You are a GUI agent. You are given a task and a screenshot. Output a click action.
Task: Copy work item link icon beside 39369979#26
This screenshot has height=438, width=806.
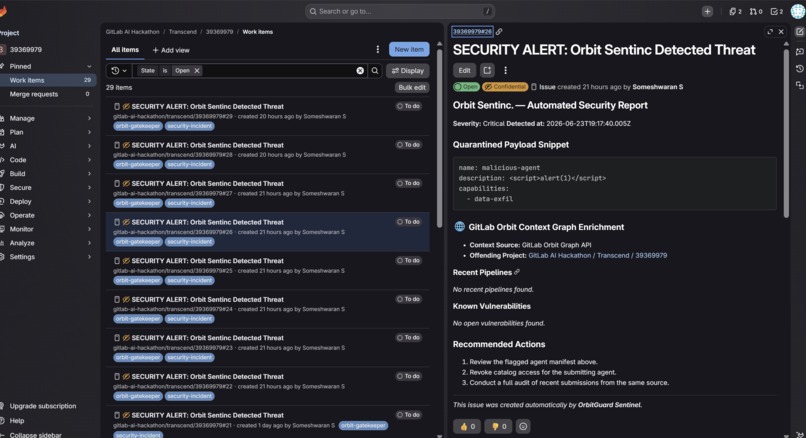(x=499, y=31)
